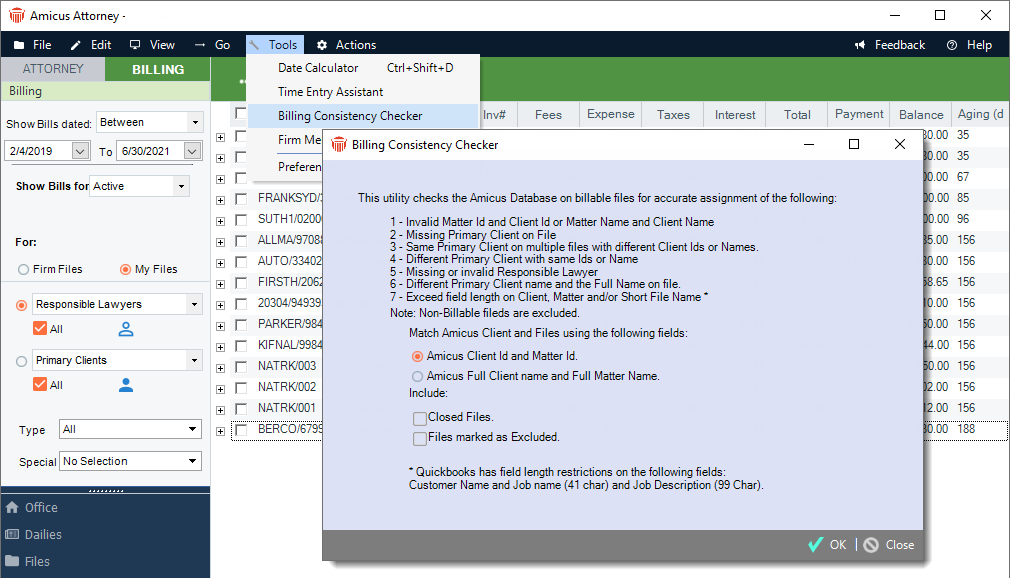Open the Edit menu
The image size is (1010, 578).
(x=91, y=45)
